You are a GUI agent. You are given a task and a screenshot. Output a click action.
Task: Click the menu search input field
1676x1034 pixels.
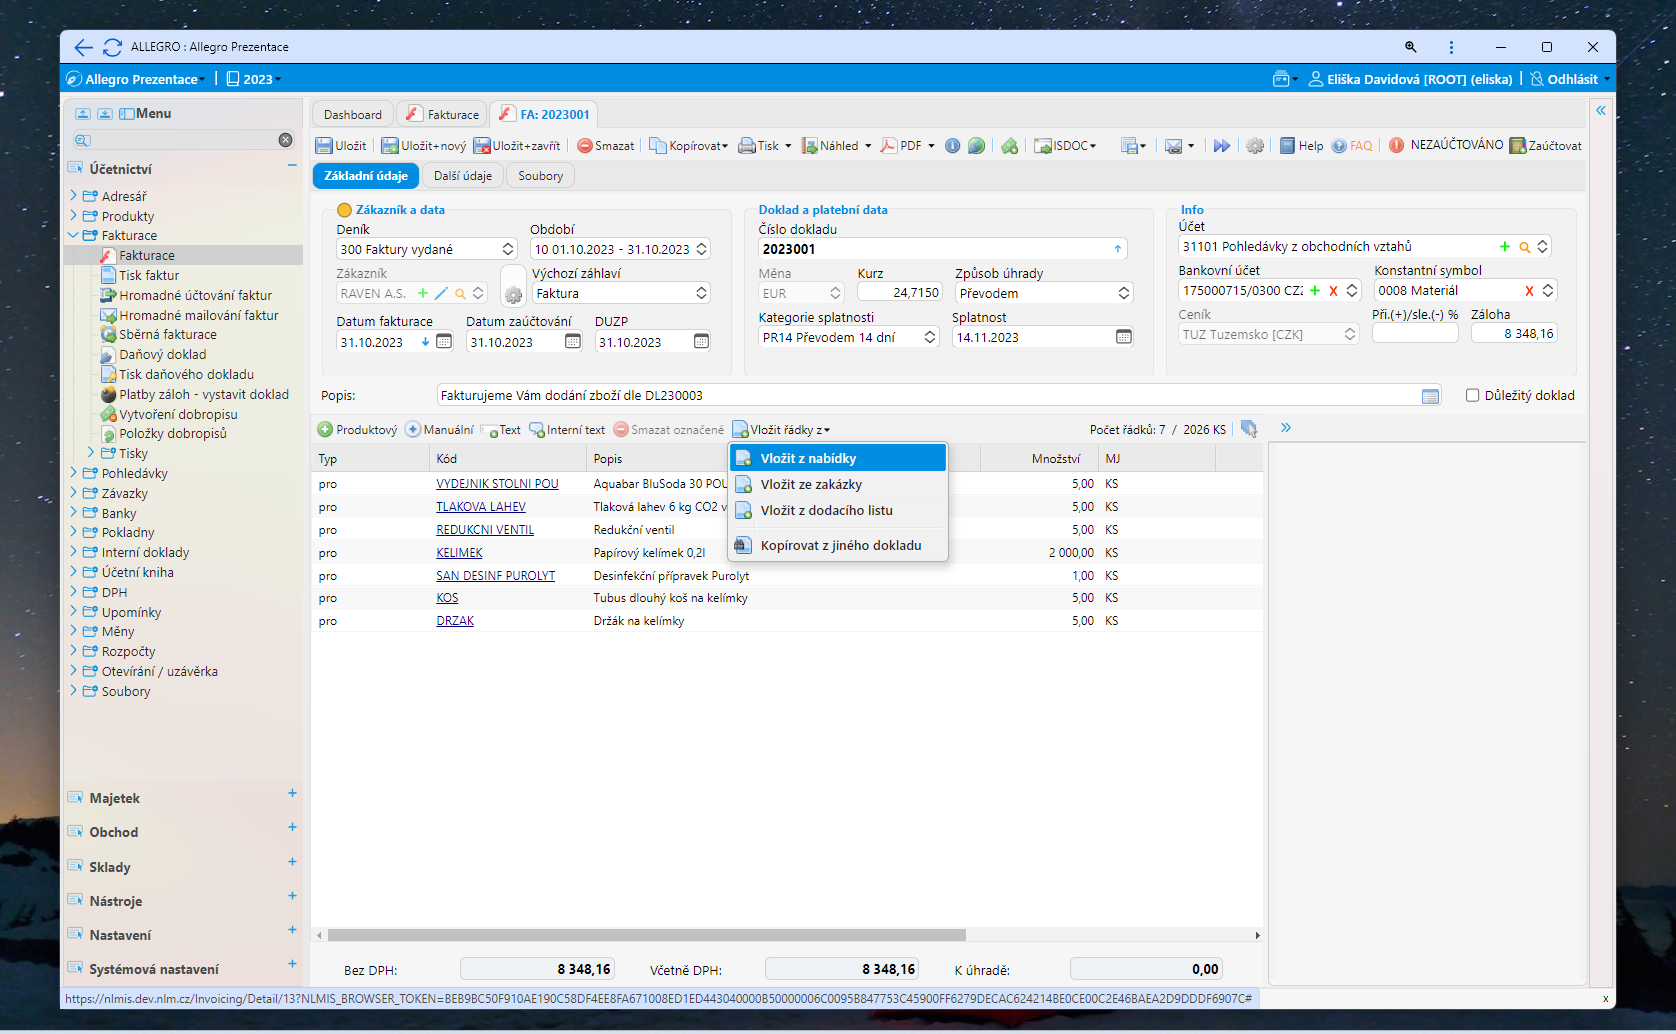click(184, 140)
